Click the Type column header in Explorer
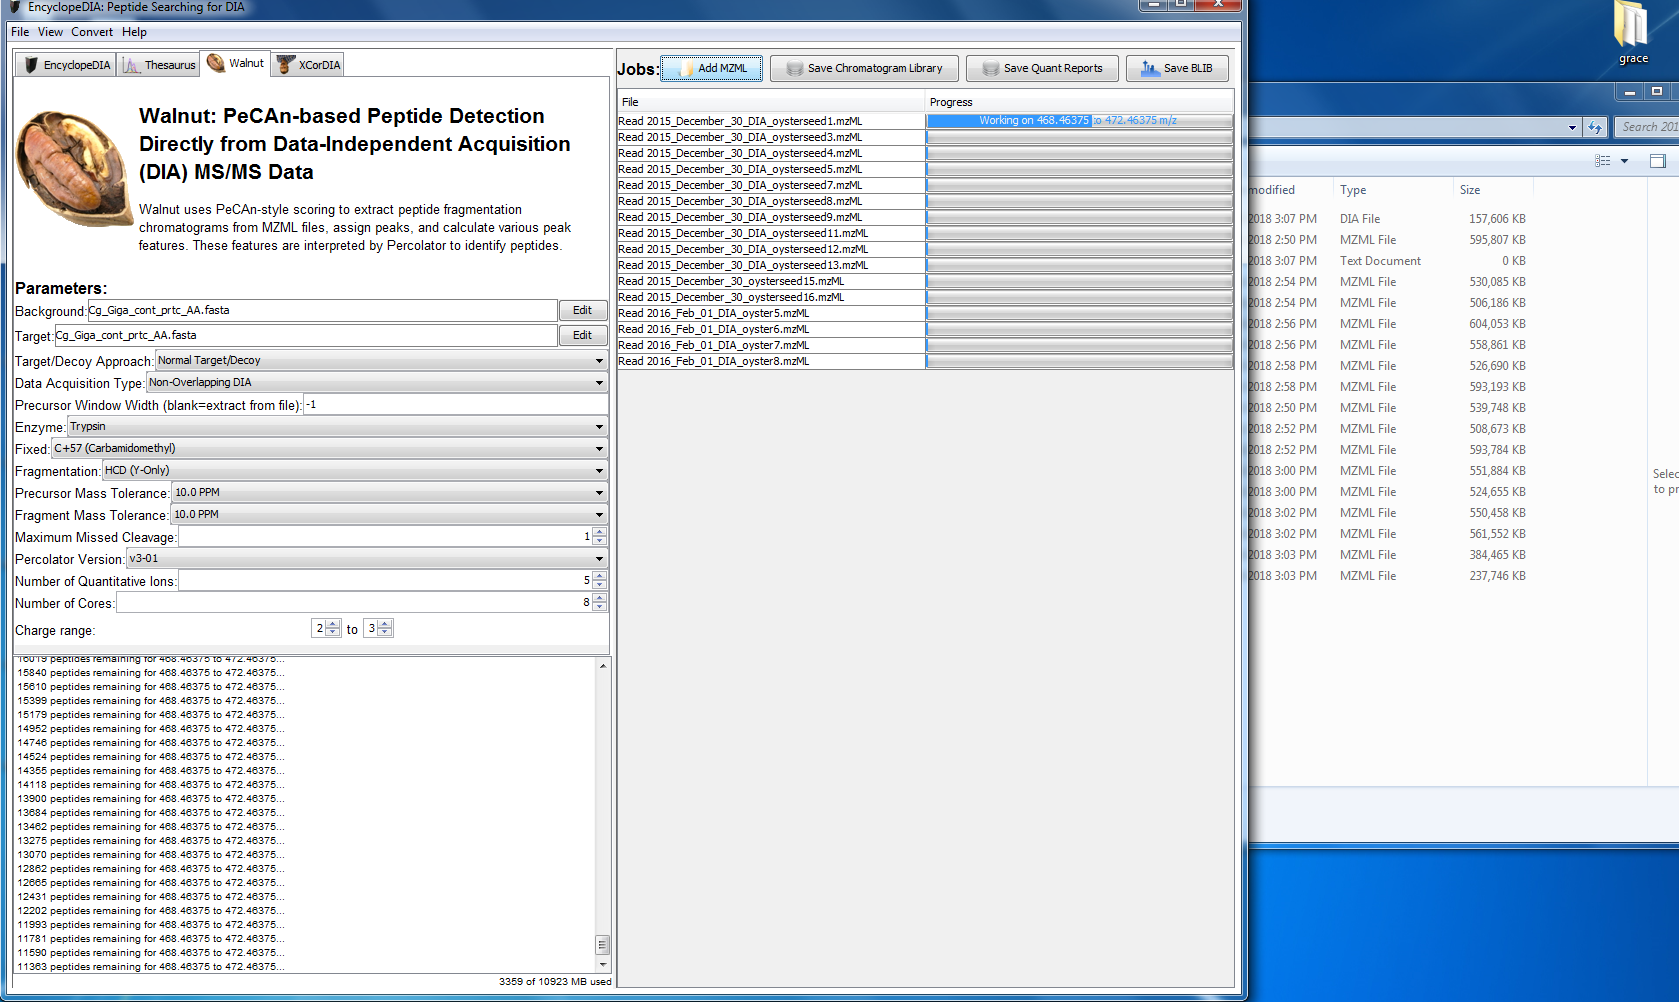The width and height of the screenshot is (1679, 1002). pyautogui.click(x=1391, y=190)
